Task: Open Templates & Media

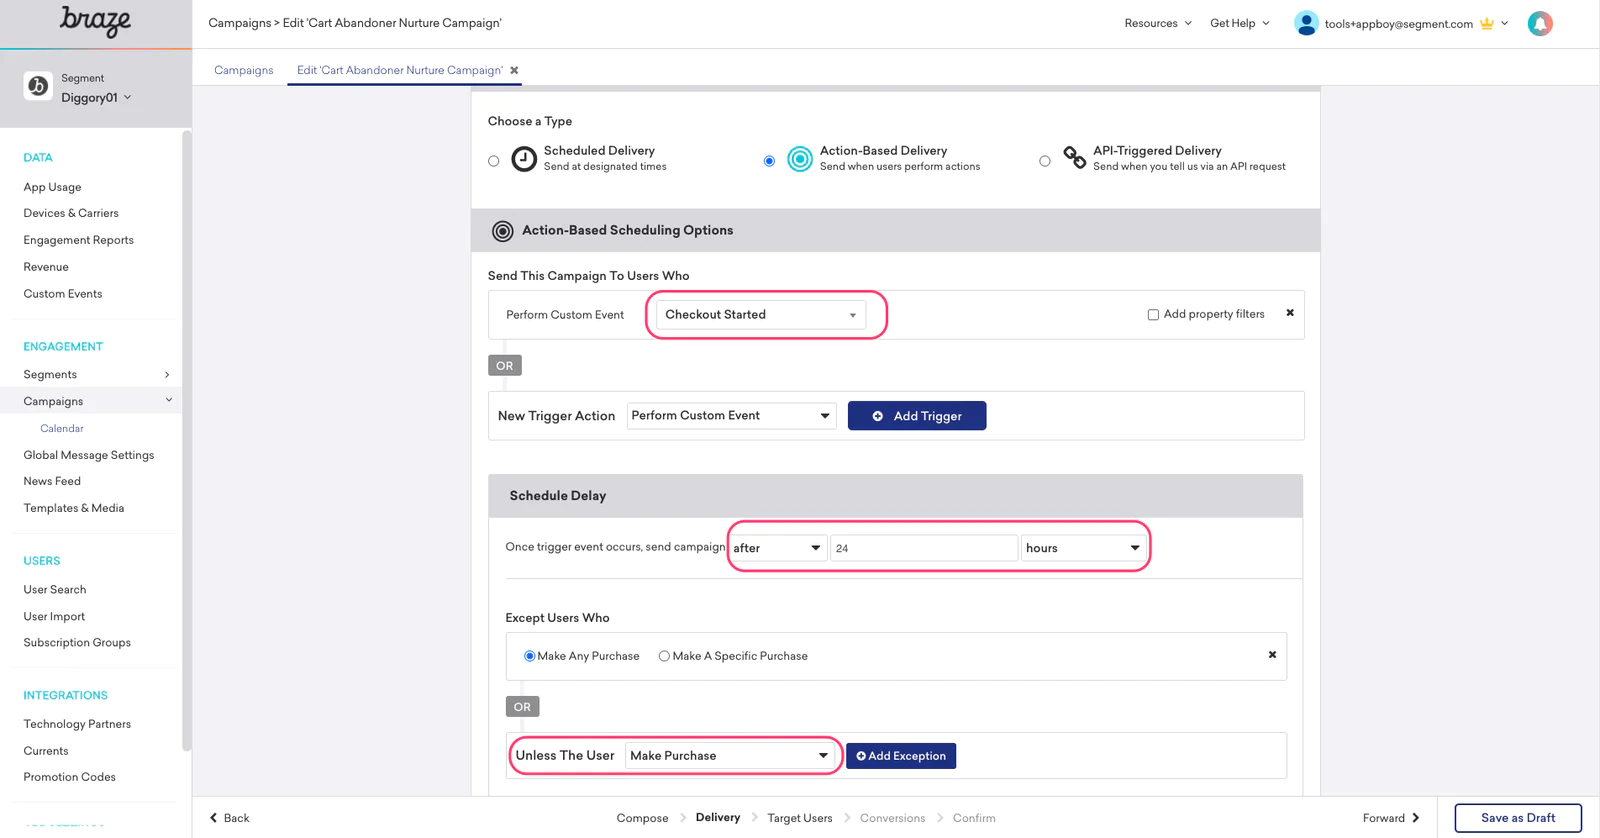Action: click(74, 508)
